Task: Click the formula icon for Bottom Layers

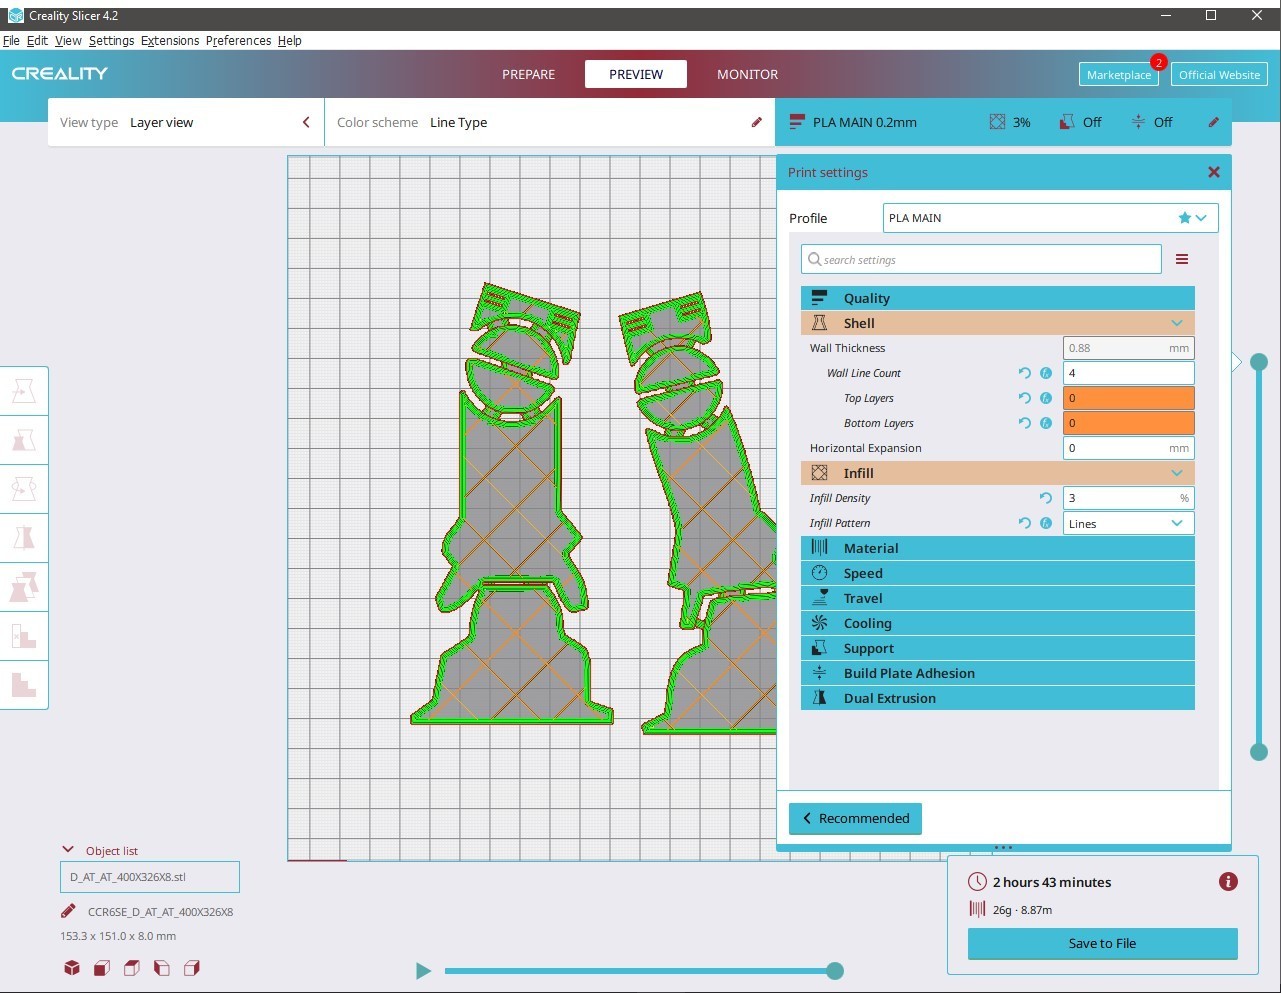Action: pos(1046,423)
